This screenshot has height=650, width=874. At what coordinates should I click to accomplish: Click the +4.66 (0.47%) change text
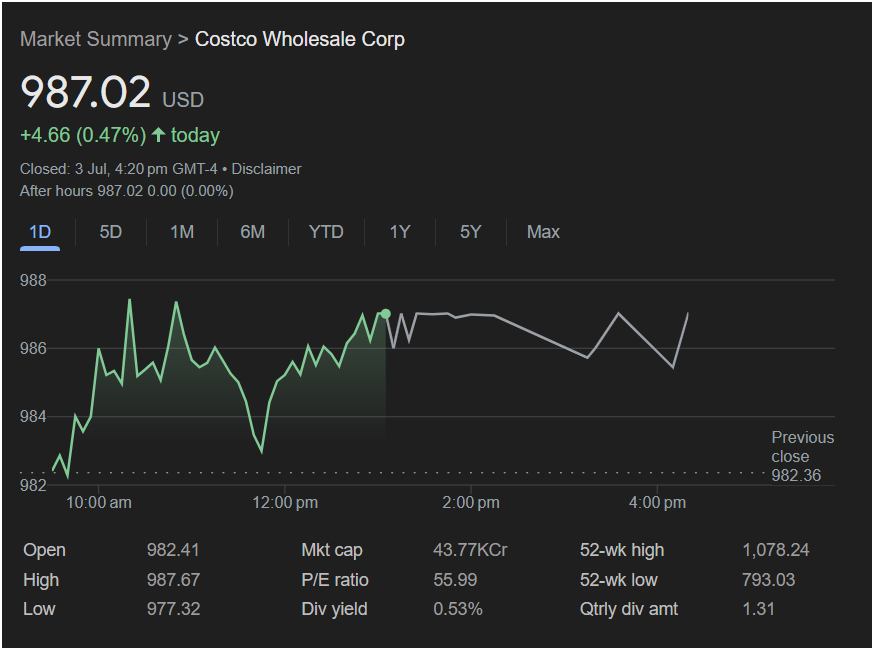pyautogui.click(x=83, y=135)
